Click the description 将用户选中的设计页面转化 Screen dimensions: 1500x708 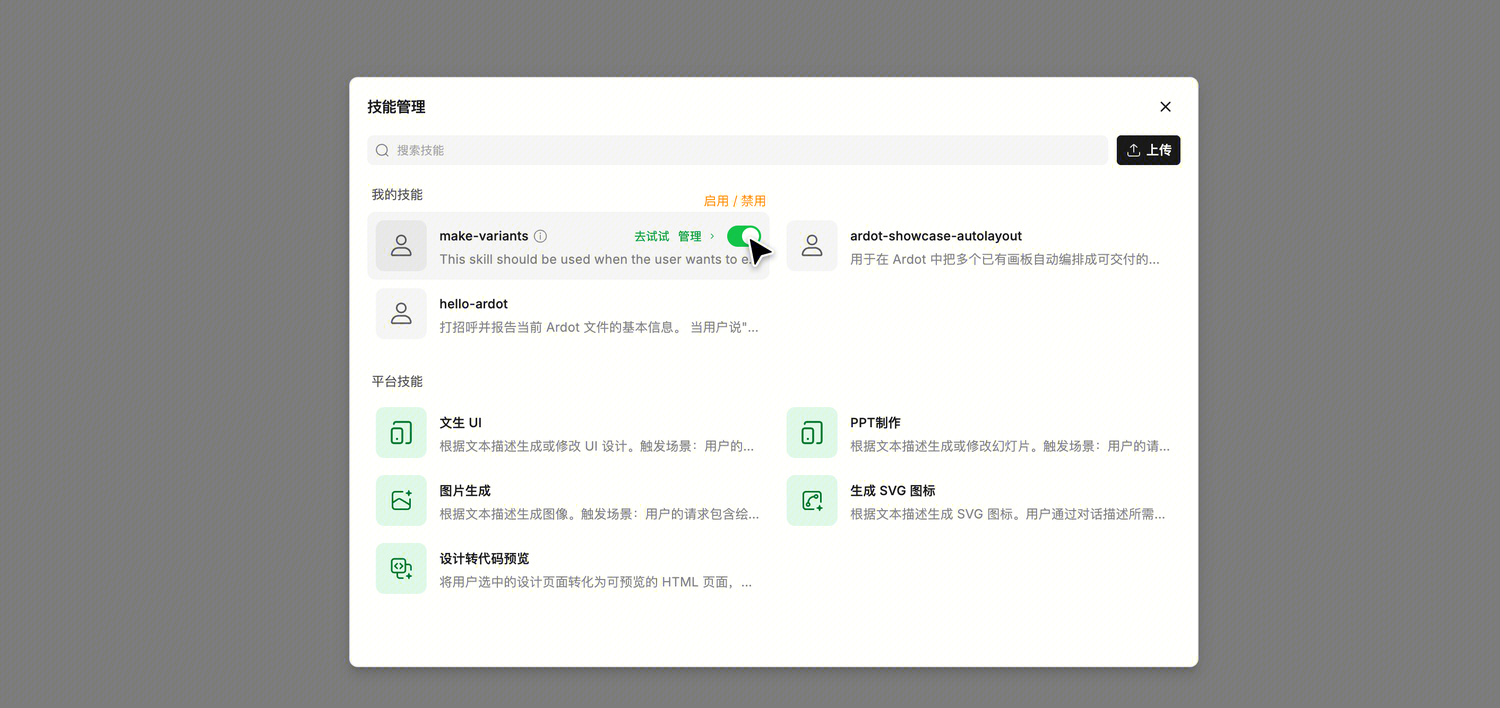click(x=596, y=582)
